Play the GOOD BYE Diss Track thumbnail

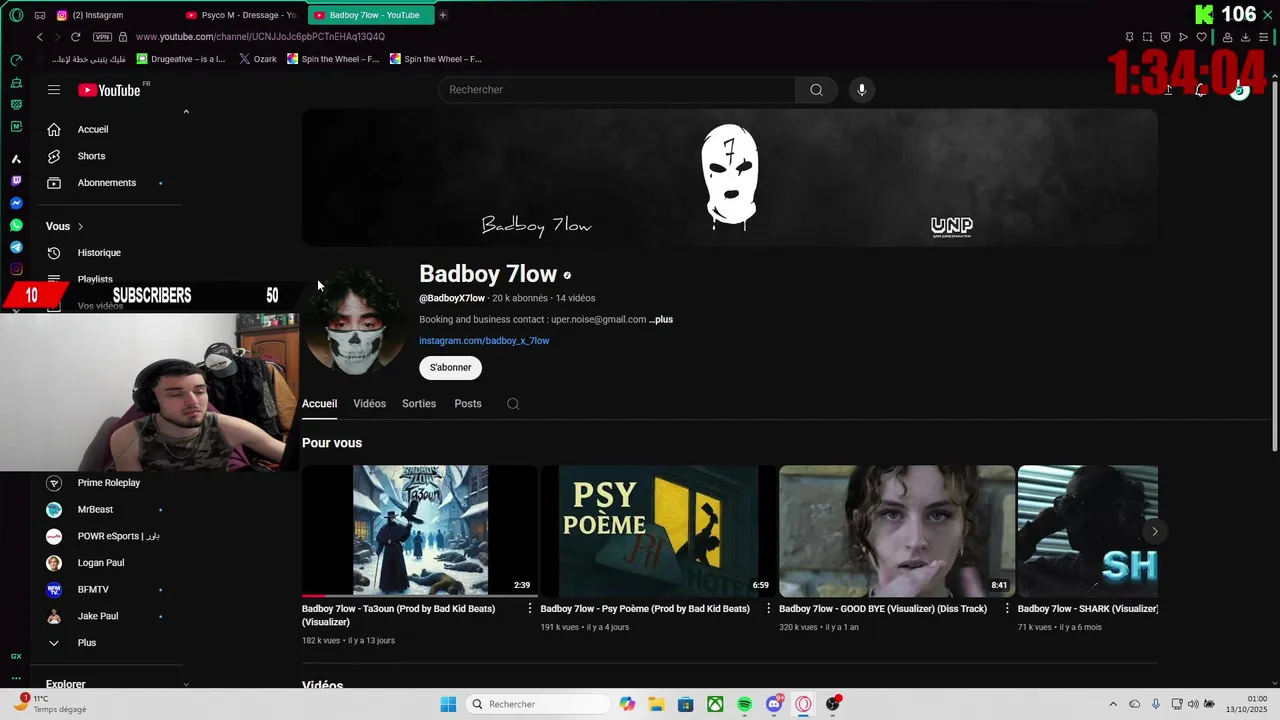(897, 531)
